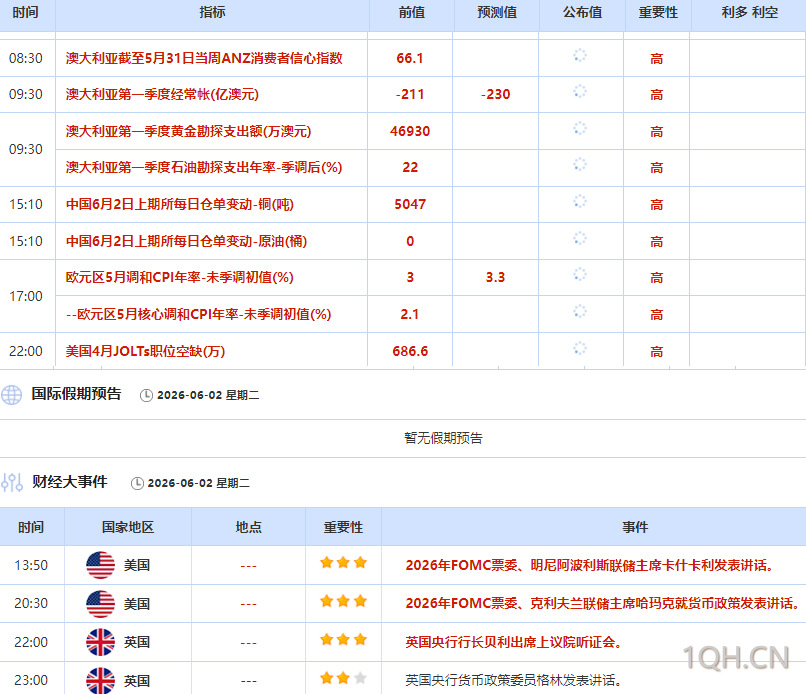Open 澳大利亚第一季度经常帐(亿澳元) indicator
806x694 pixels.
pyautogui.click(x=162, y=94)
